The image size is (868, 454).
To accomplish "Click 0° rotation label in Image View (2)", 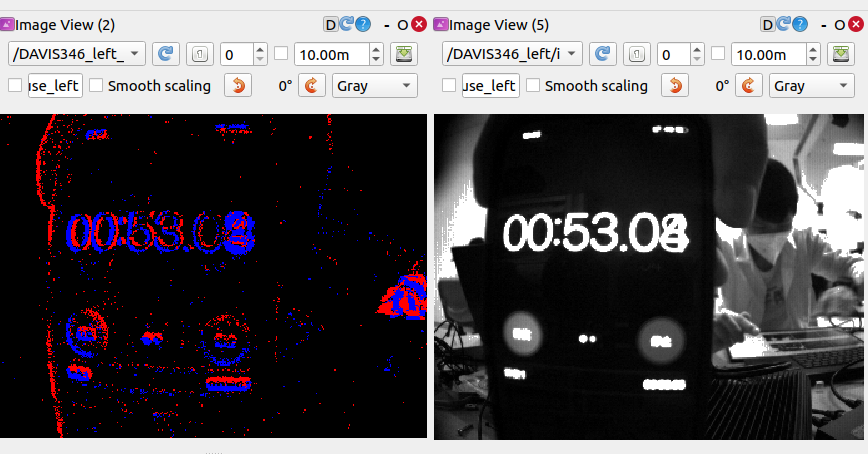I will point(285,86).
